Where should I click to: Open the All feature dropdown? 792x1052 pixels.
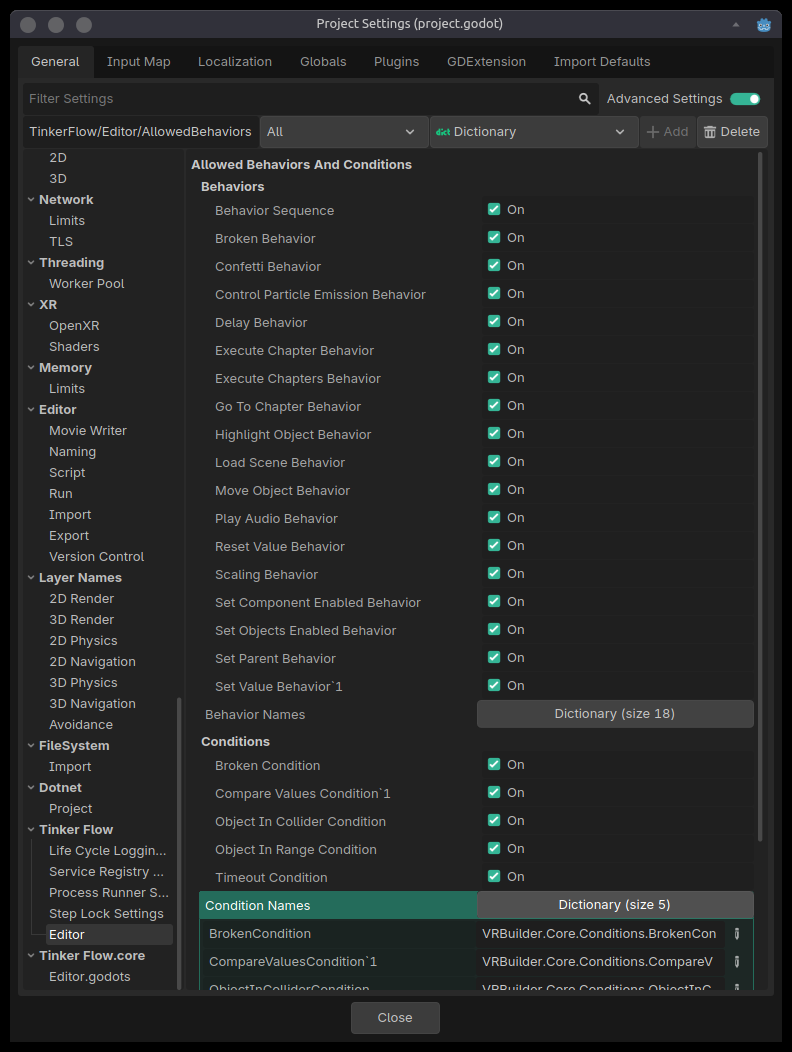344,132
